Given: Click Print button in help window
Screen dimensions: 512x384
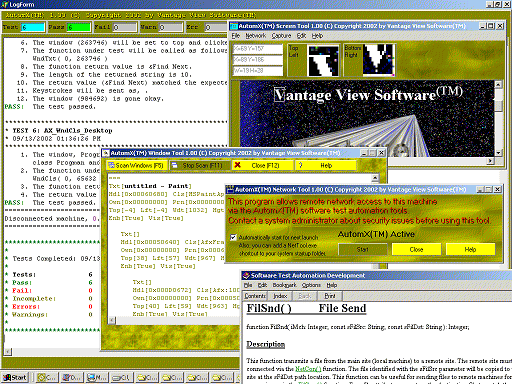Looking at the screenshot, I should (330, 296).
